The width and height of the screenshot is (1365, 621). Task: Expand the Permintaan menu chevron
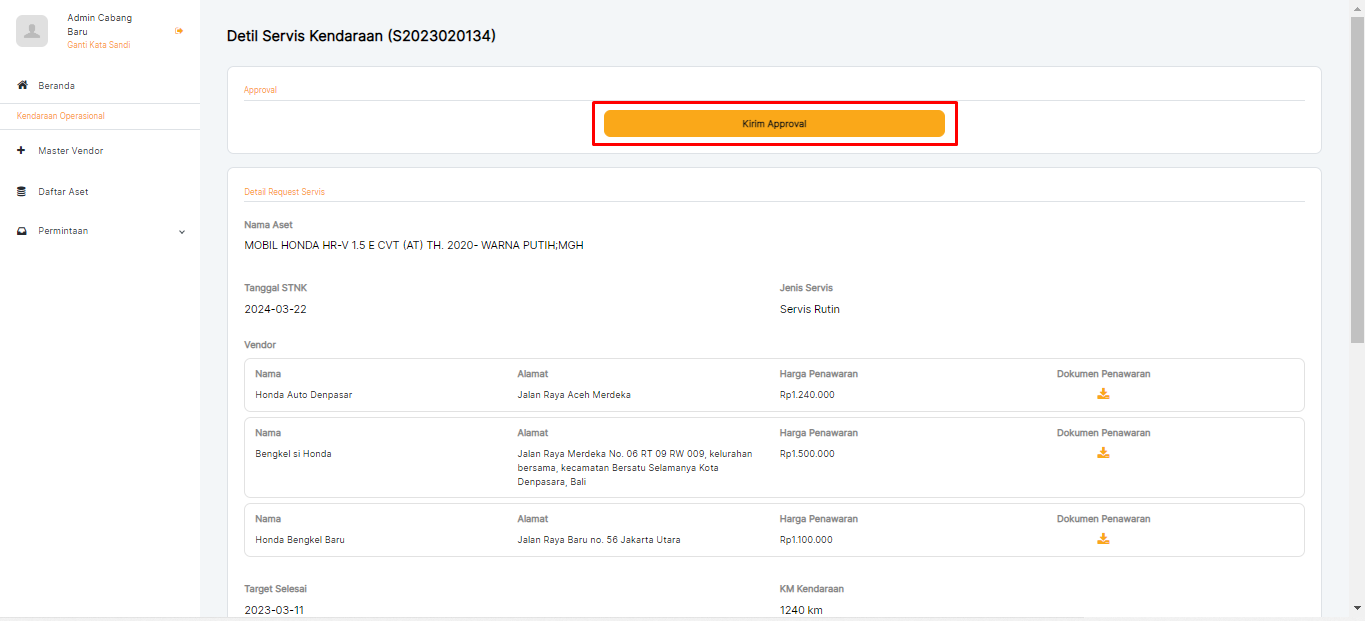click(182, 232)
